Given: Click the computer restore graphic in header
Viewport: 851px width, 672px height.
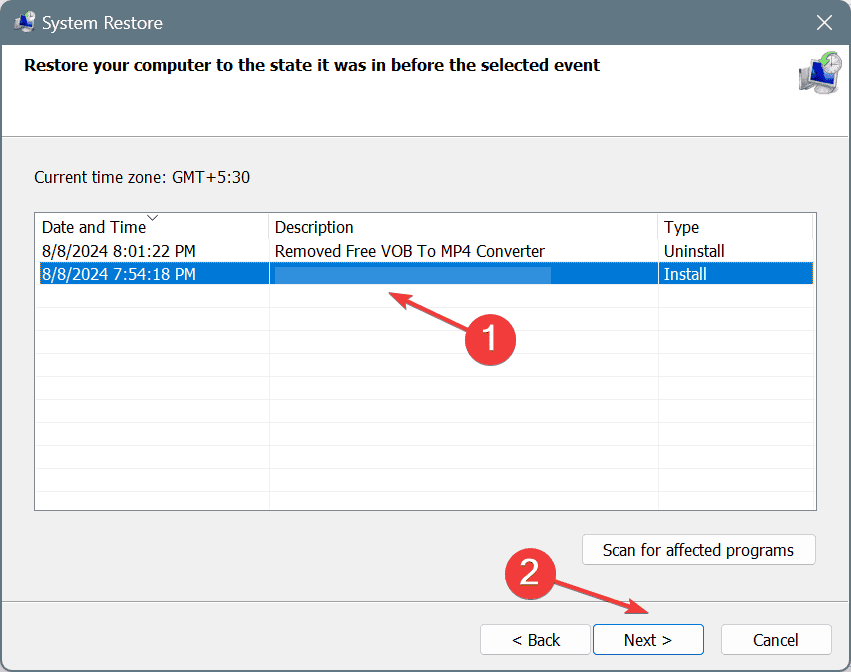Looking at the screenshot, I should coord(820,74).
